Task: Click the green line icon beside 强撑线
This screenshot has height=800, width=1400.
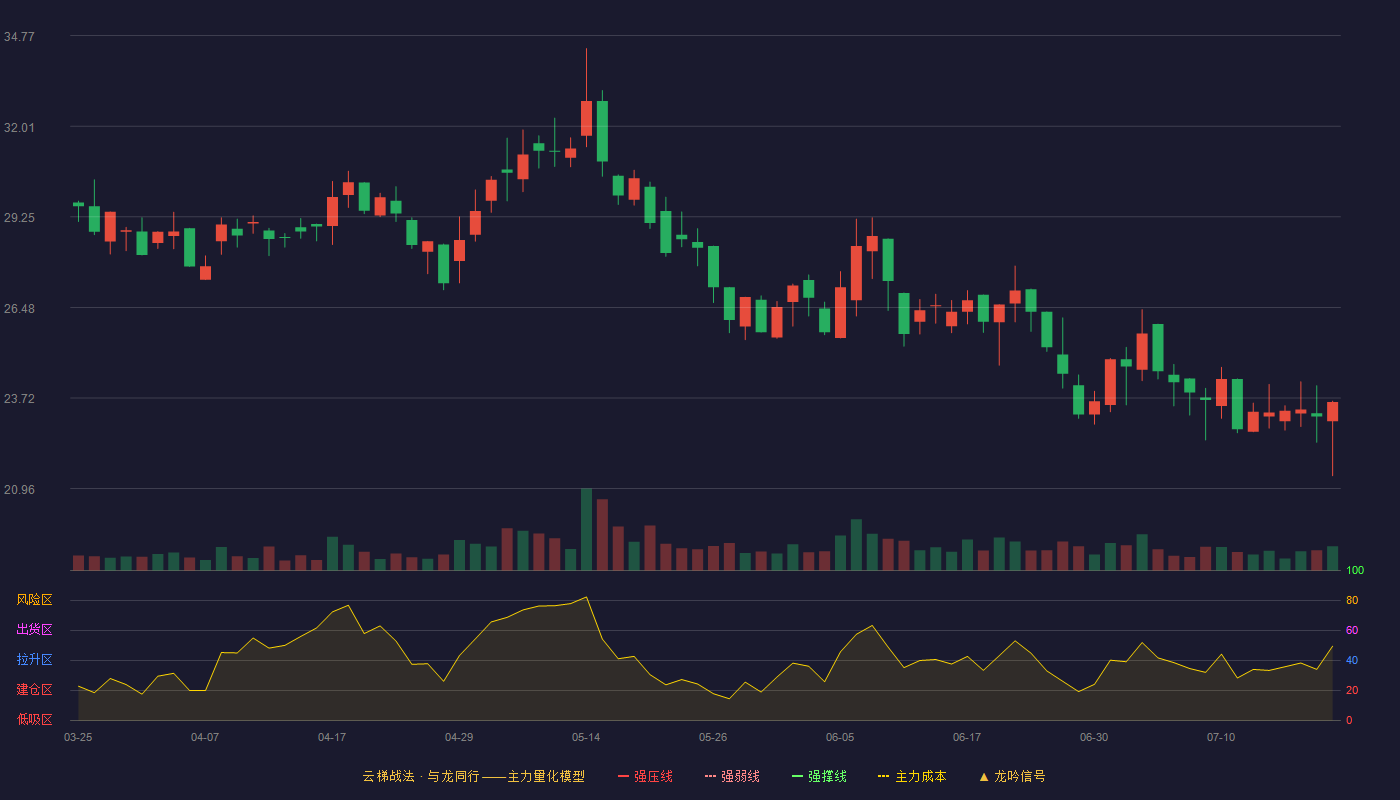Action: click(x=797, y=776)
